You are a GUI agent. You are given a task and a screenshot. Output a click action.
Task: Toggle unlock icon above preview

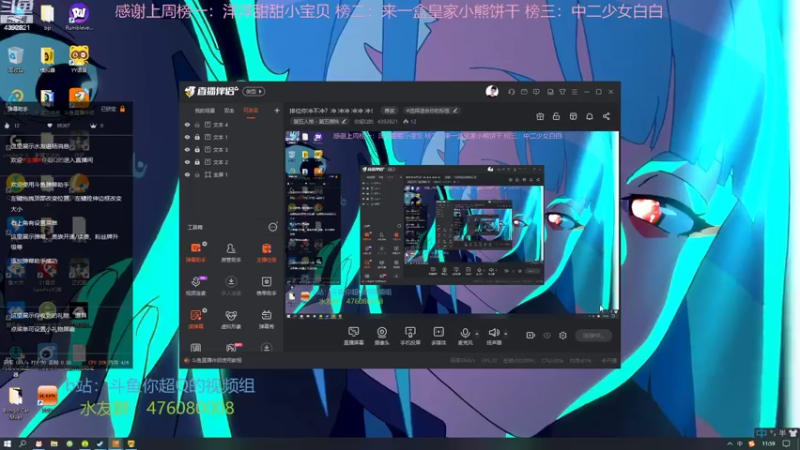(556, 116)
